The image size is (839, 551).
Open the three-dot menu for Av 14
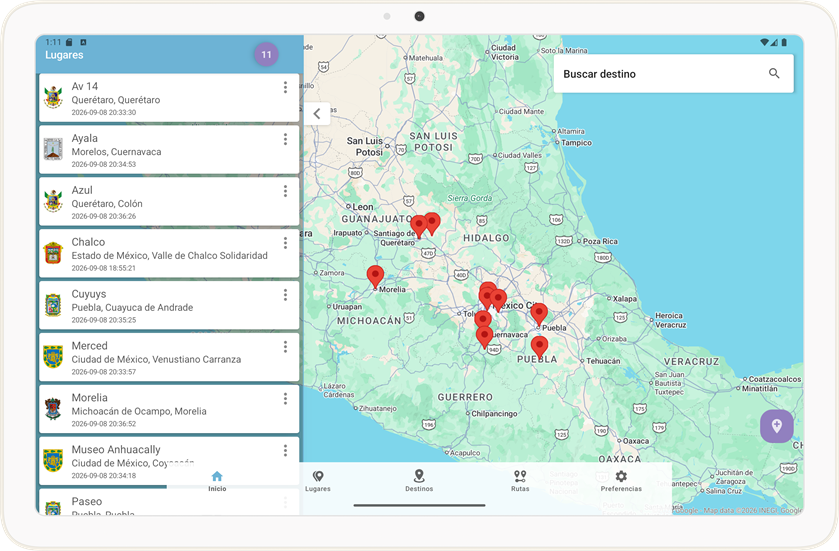click(285, 87)
